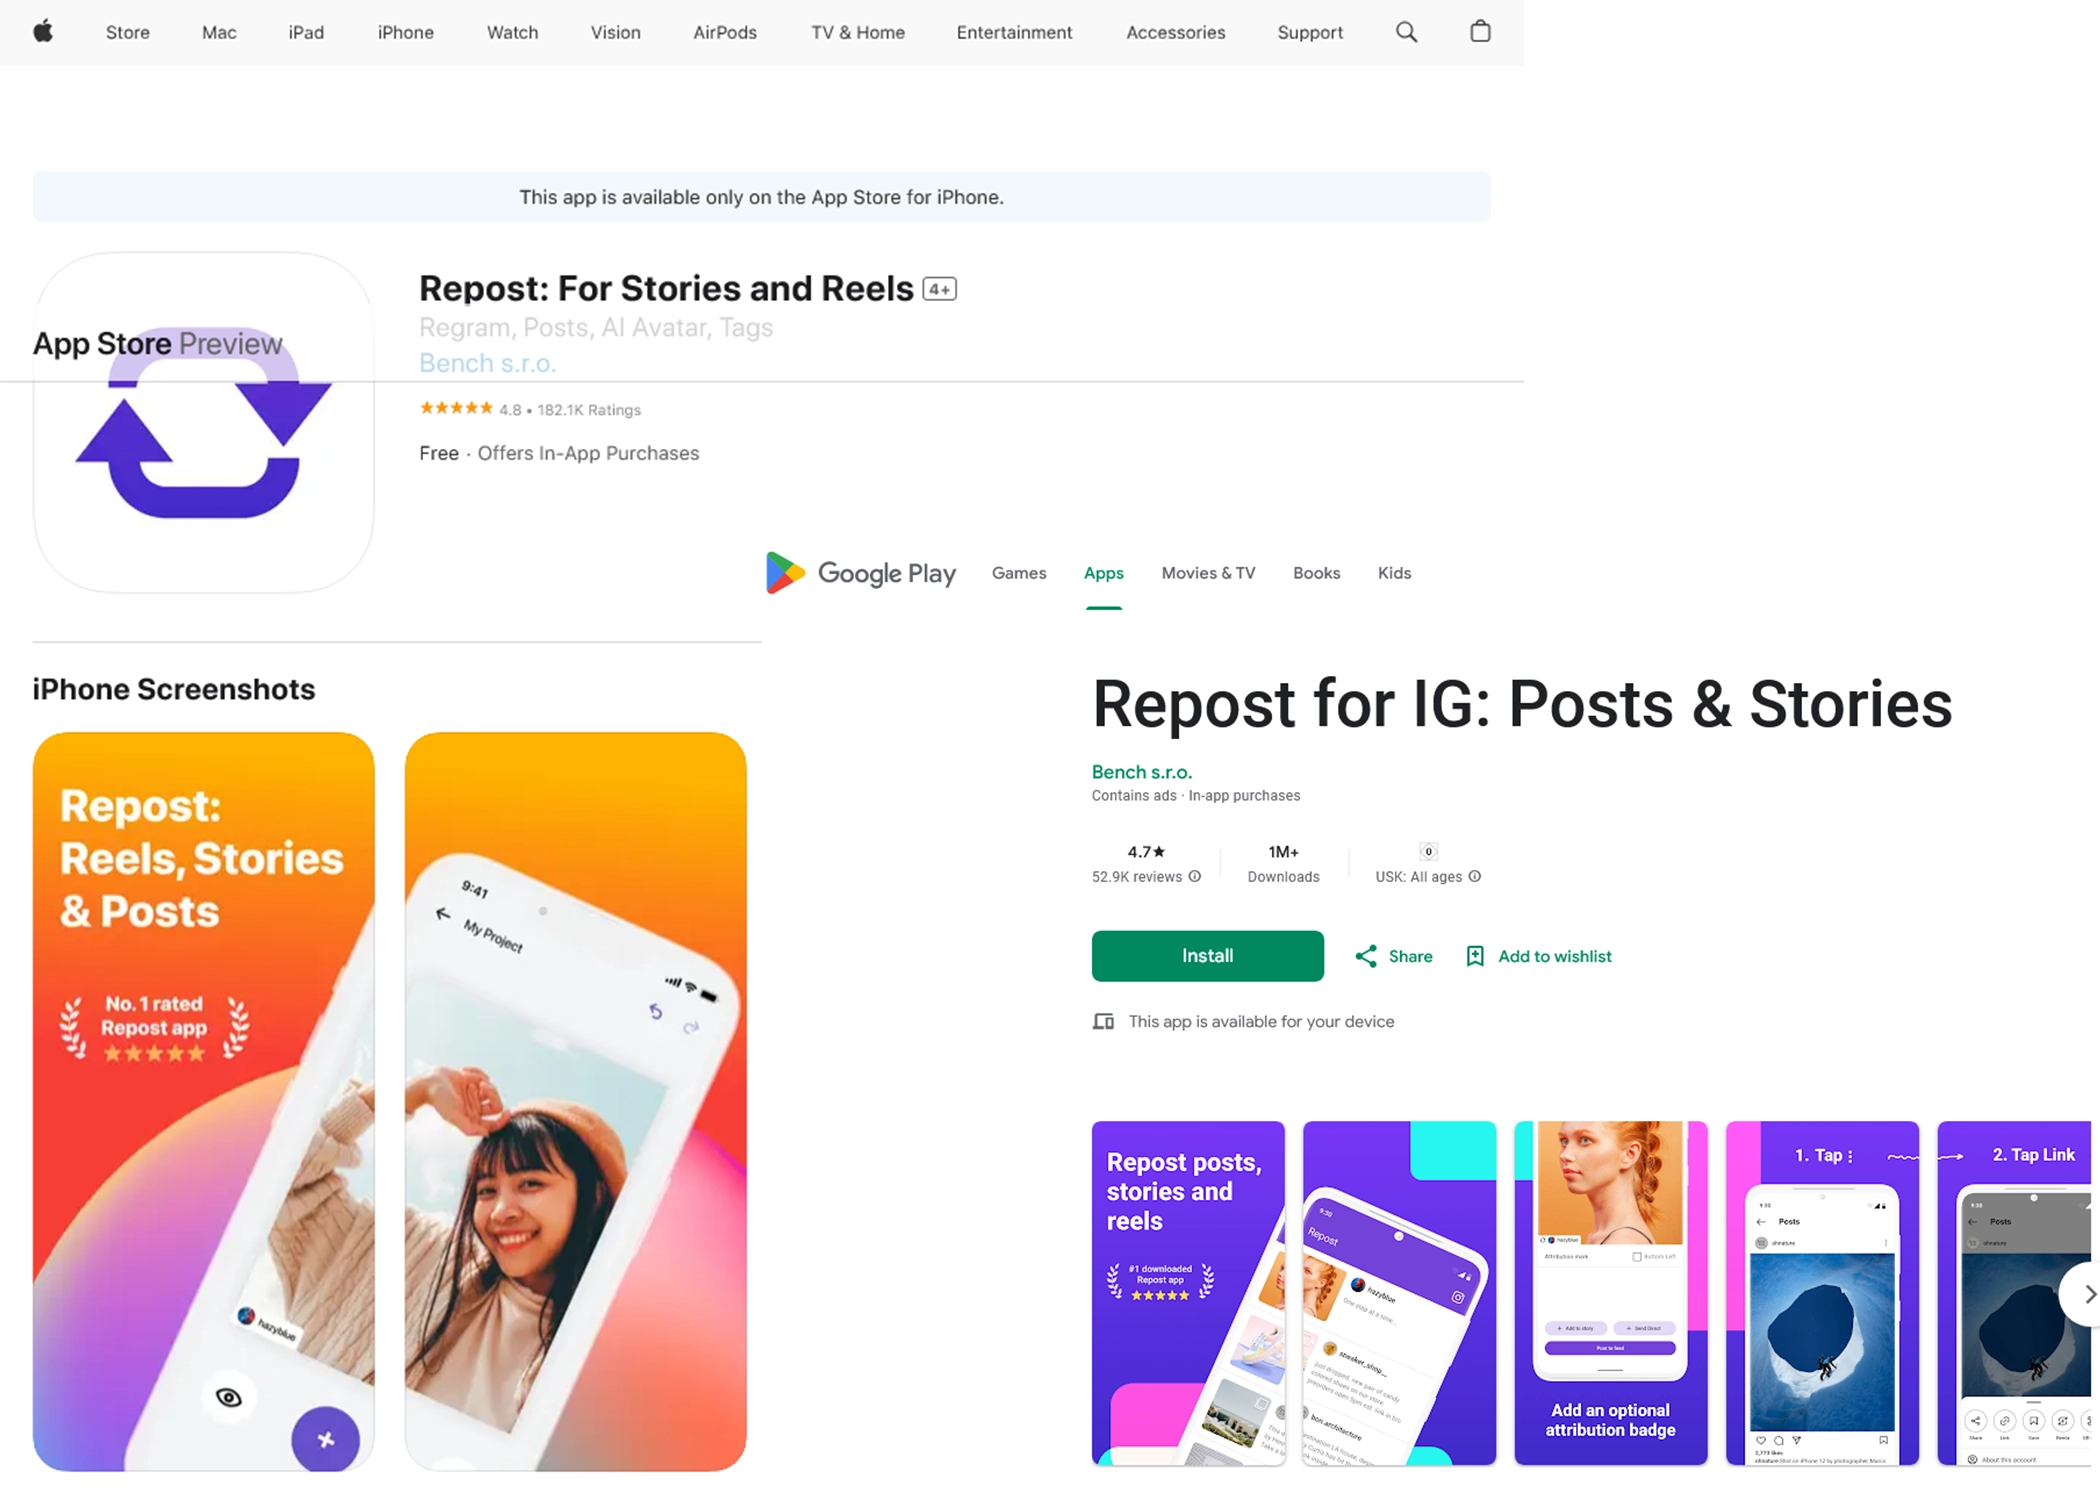
Task: Select the Entertainment menu in Apple nav bar
Action: coord(1014,31)
